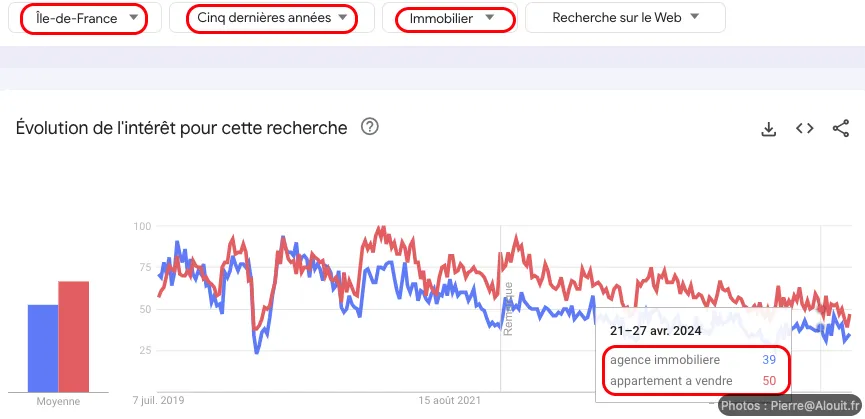Viewport: 865px width, 419px height.
Task: Click the 7 juil. 2019 axis label
Action: [x=158, y=400]
